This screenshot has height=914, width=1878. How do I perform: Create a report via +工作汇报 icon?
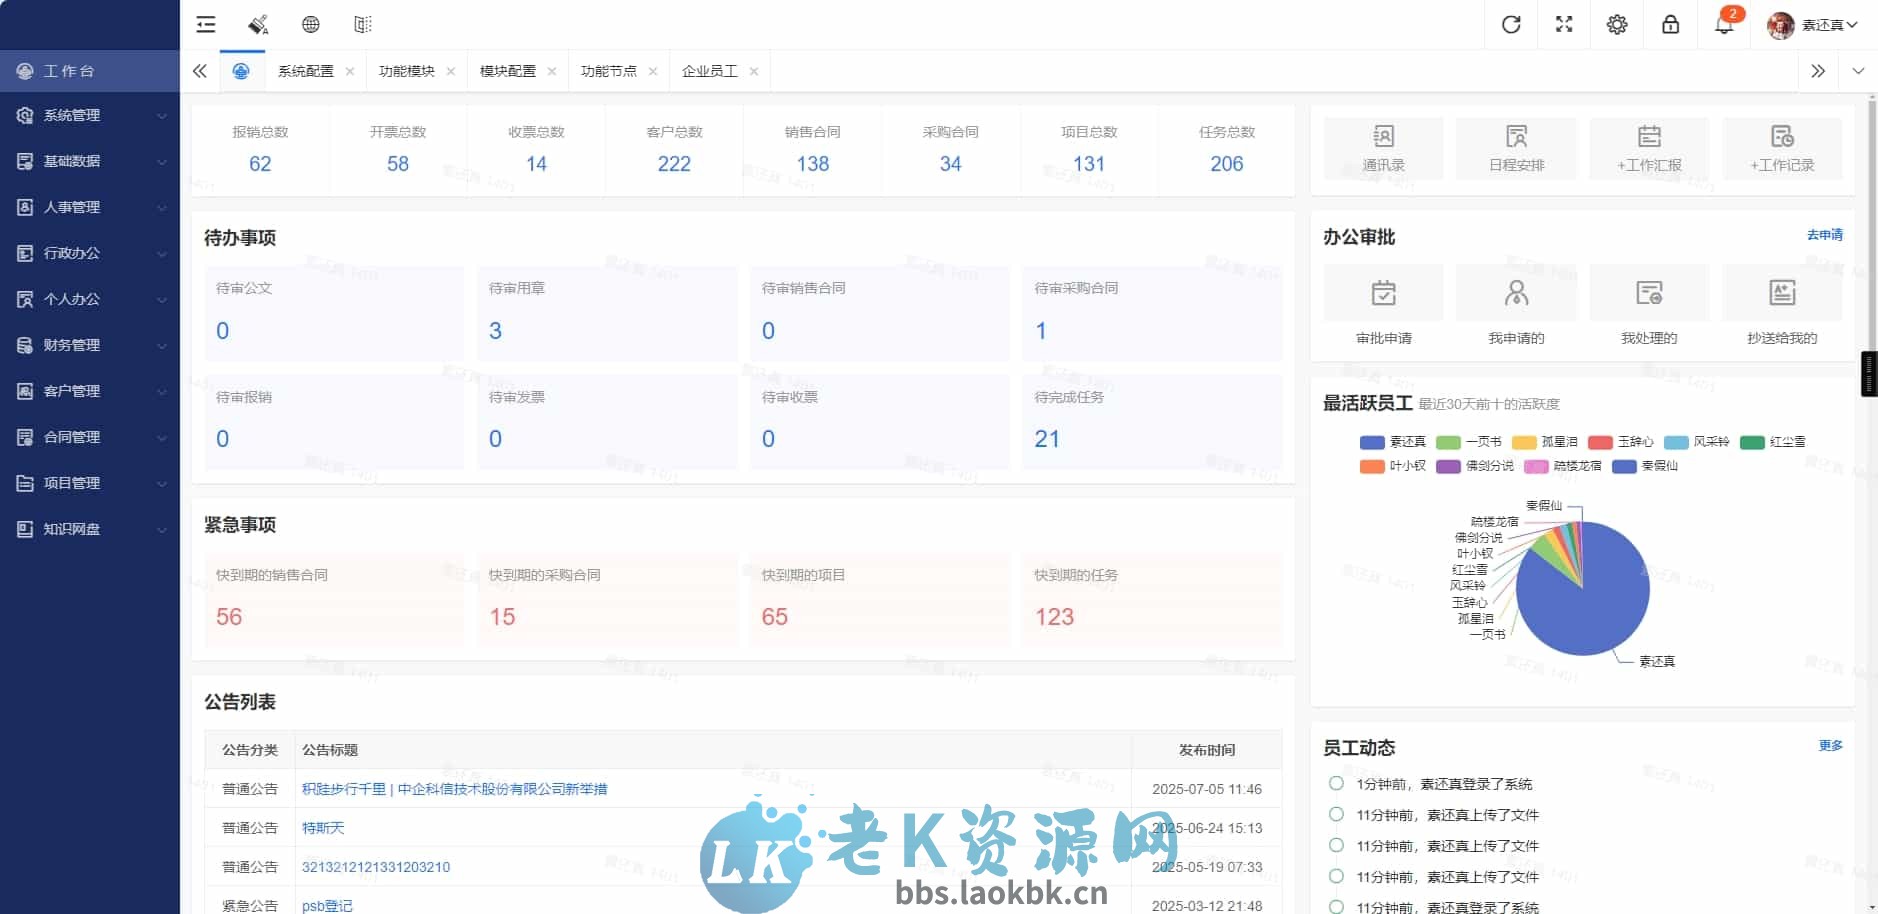pos(1648,148)
